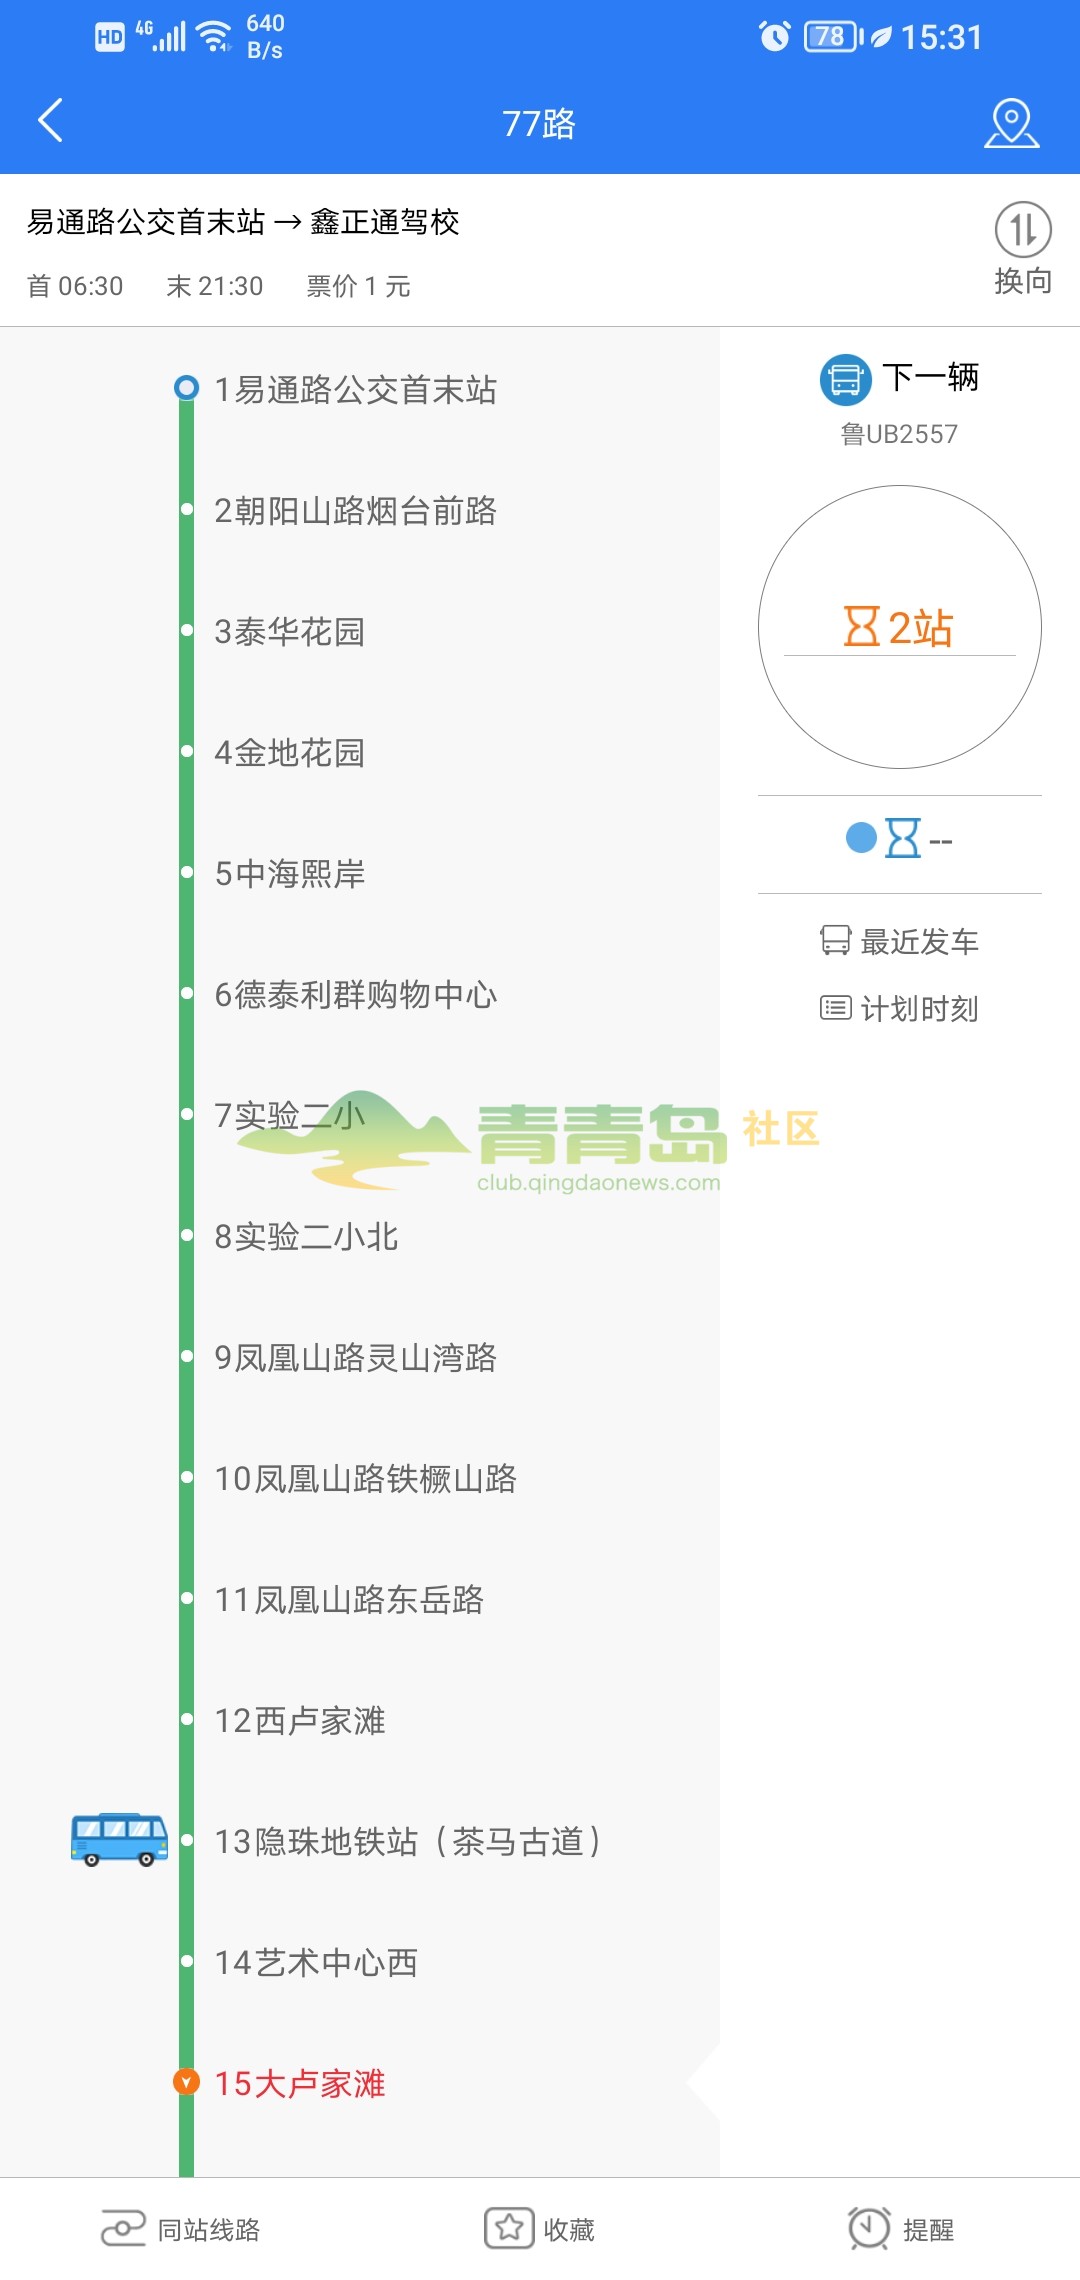The width and height of the screenshot is (1080, 2280).
Task: Select station 14艺术中心西
Action: [x=316, y=1962]
